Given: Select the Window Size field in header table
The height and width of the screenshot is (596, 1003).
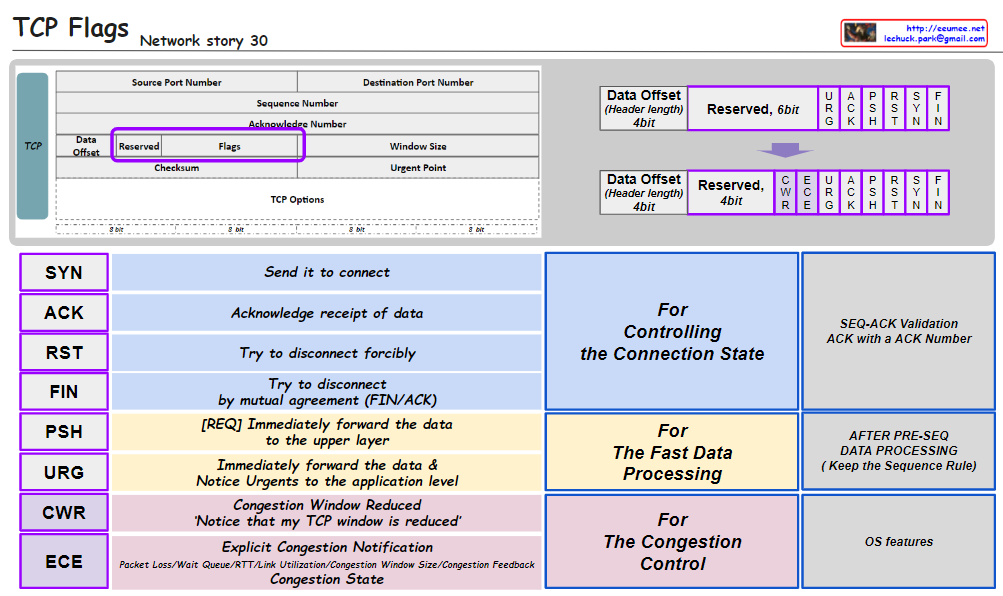Looking at the screenshot, I should pyautogui.click(x=418, y=146).
